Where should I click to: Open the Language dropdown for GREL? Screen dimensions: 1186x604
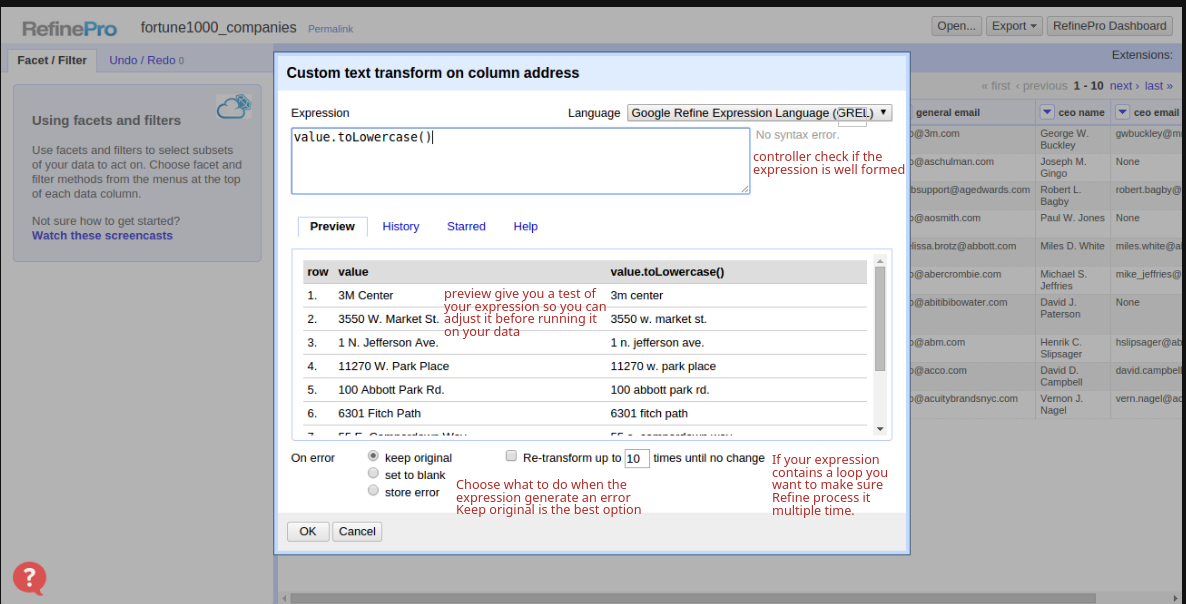759,113
